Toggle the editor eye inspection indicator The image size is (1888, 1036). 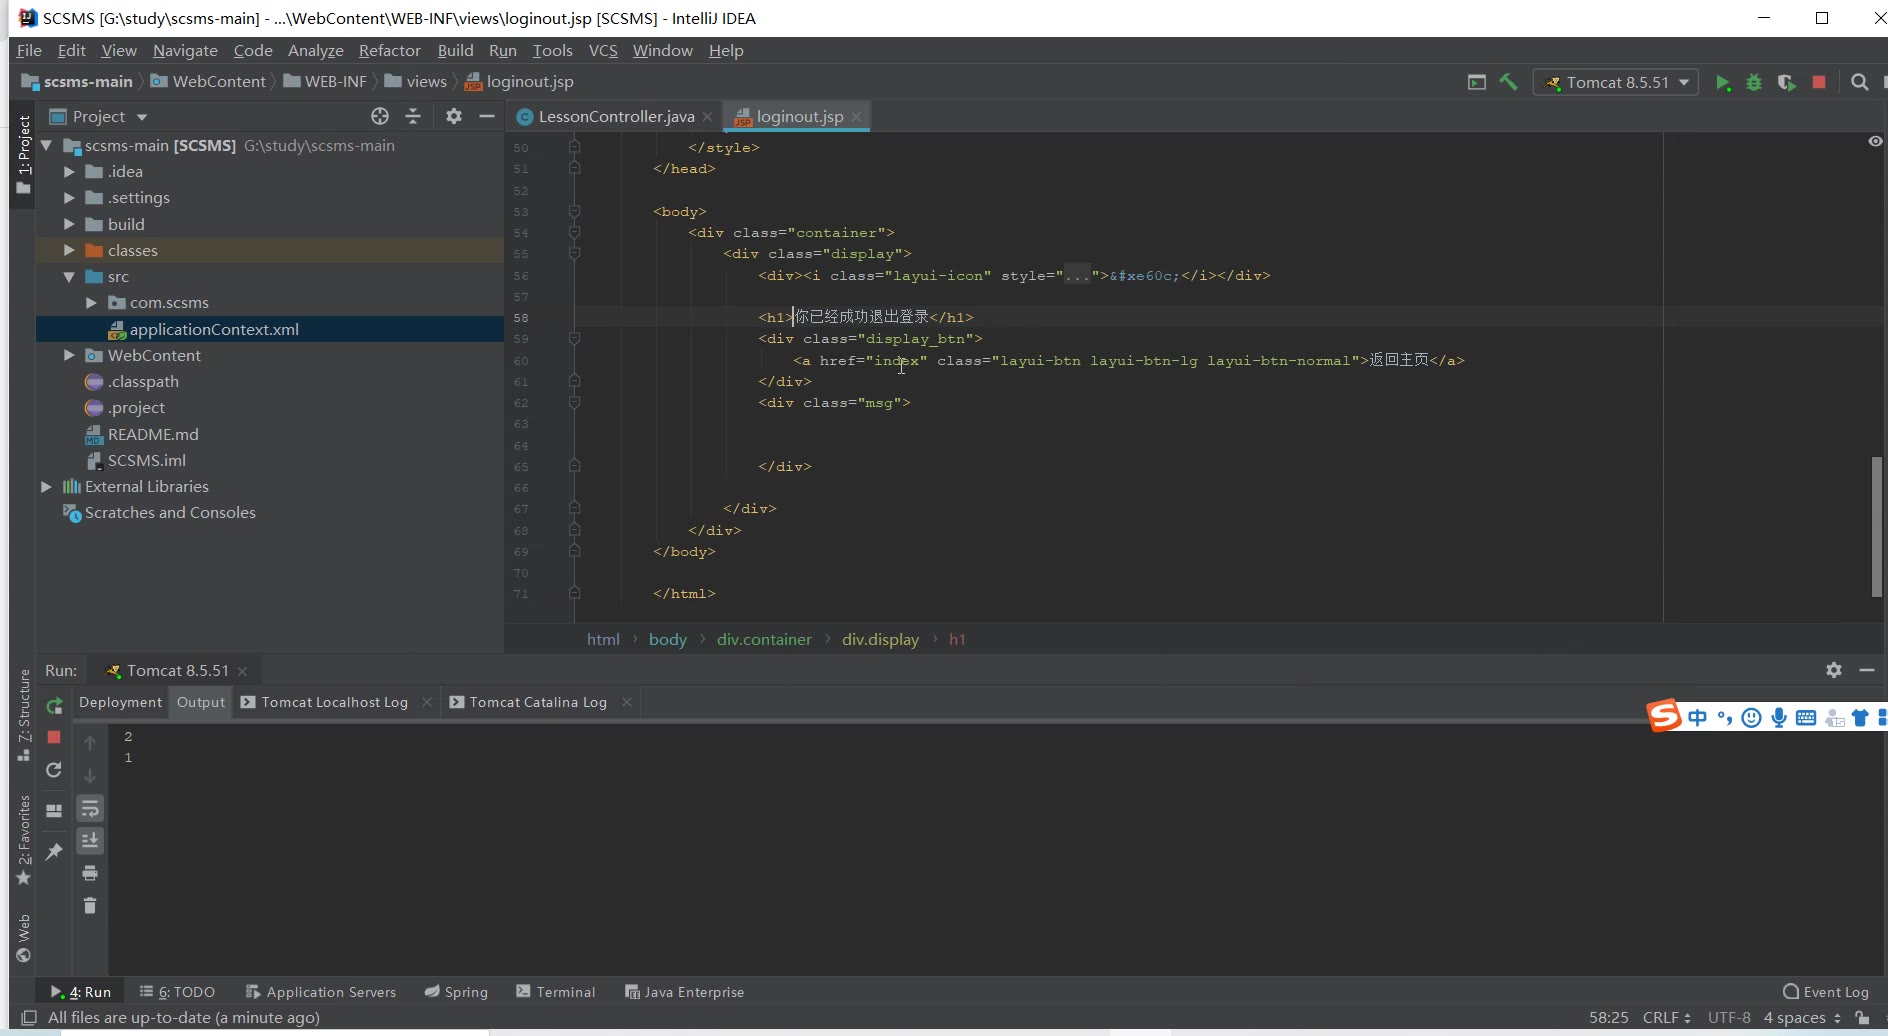(1875, 142)
